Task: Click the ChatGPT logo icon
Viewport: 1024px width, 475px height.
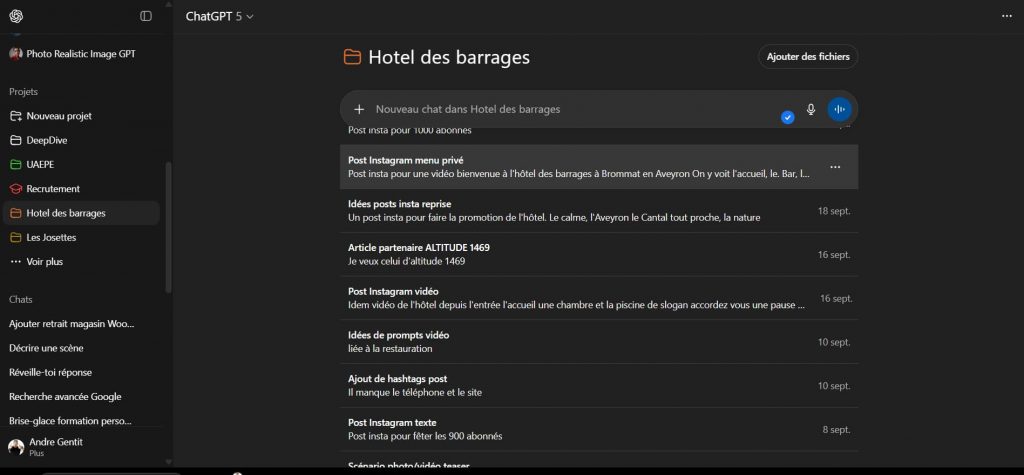Action: click(x=16, y=16)
